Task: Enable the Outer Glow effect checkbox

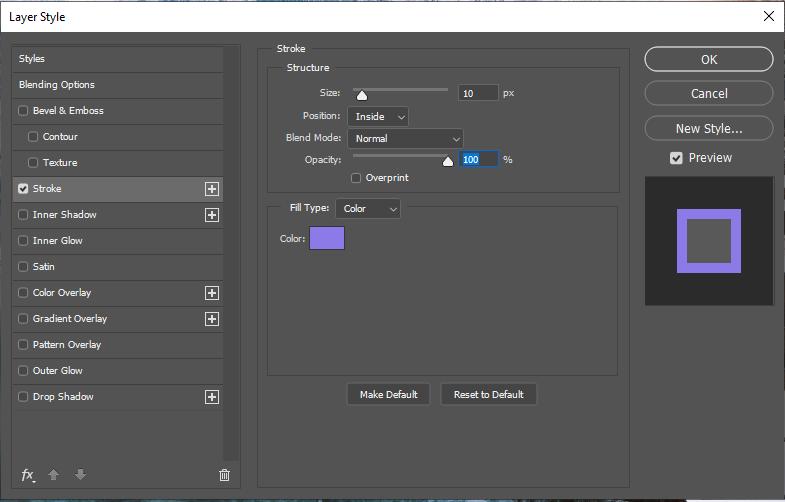Action: click(x=23, y=371)
